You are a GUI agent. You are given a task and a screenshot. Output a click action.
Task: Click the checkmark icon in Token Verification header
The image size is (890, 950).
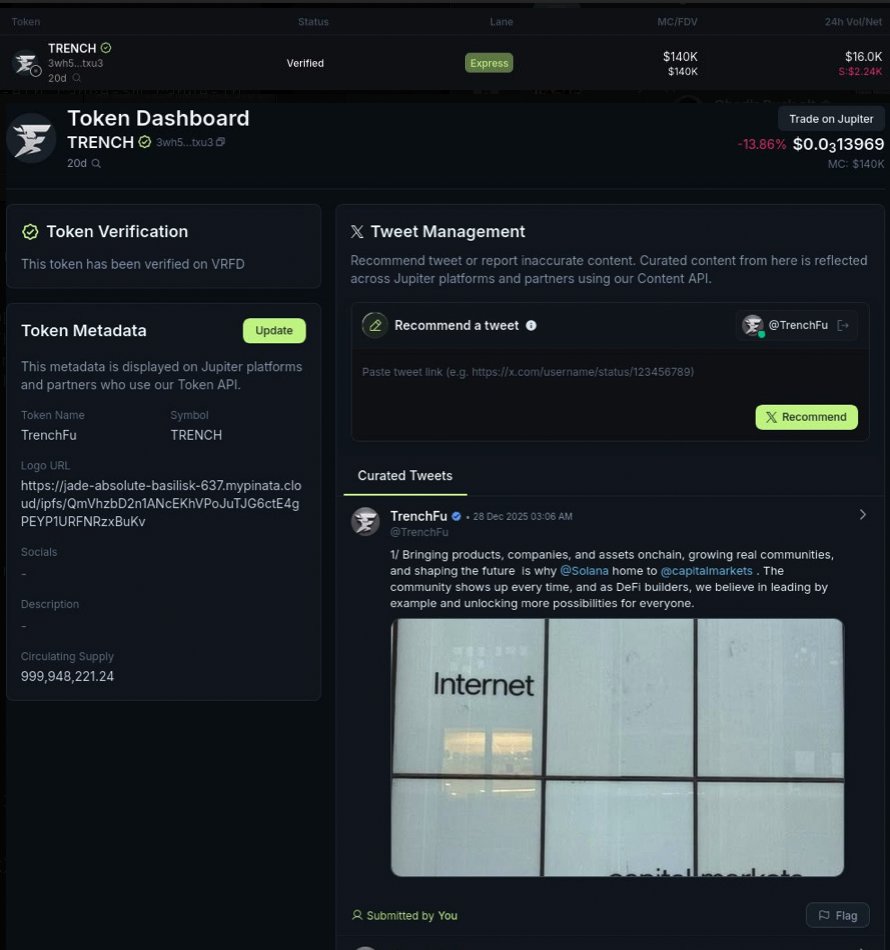(28, 231)
